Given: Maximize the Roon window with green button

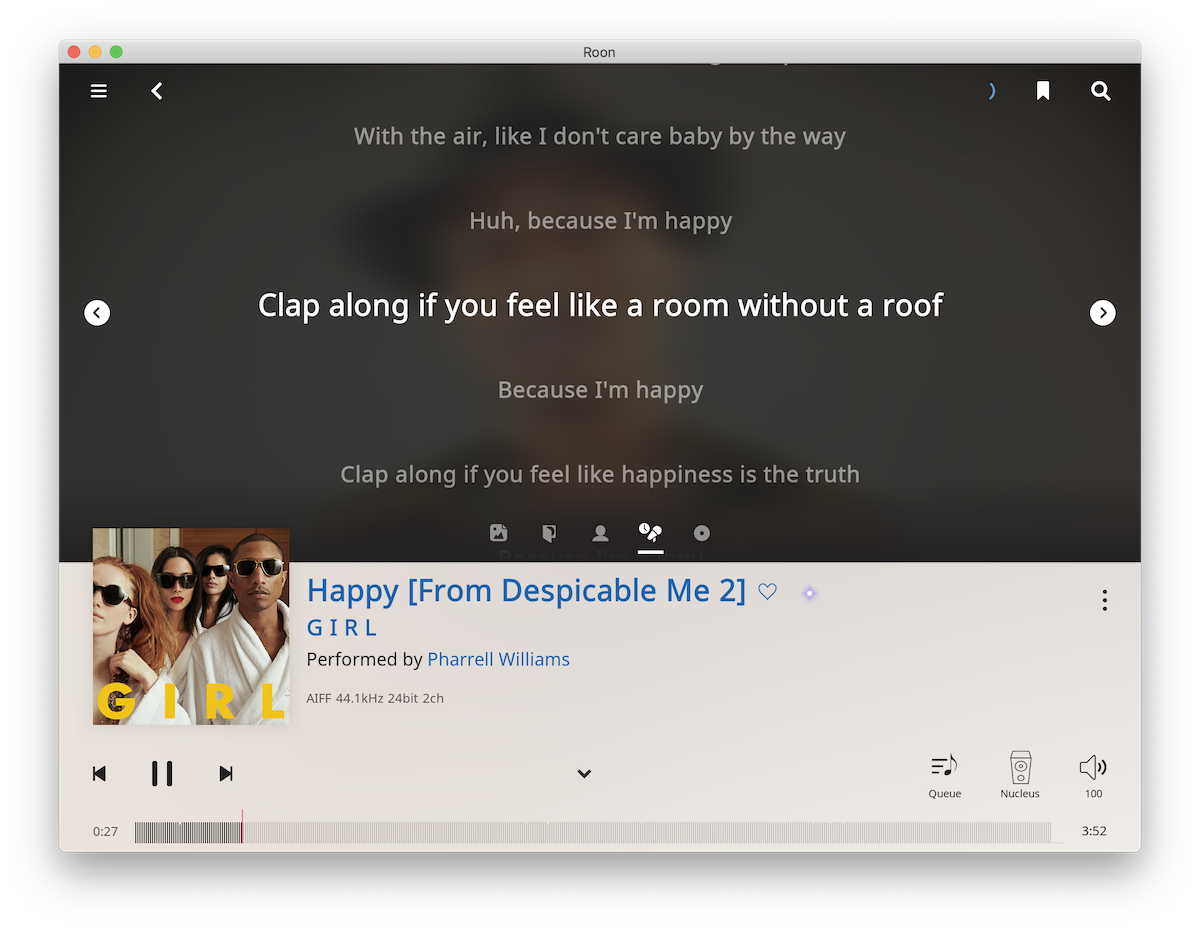Looking at the screenshot, I should [x=116, y=52].
